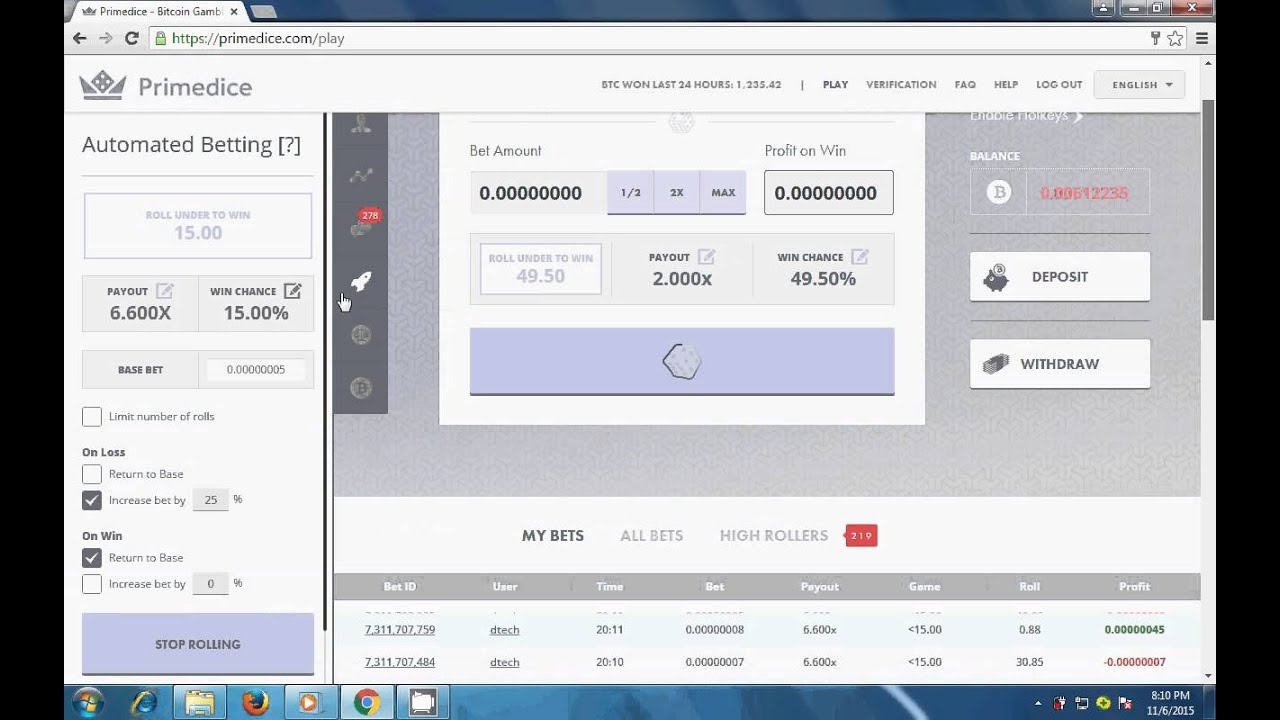The height and width of the screenshot is (720, 1280).
Task: Open media player from taskbar
Action: click(310, 703)
